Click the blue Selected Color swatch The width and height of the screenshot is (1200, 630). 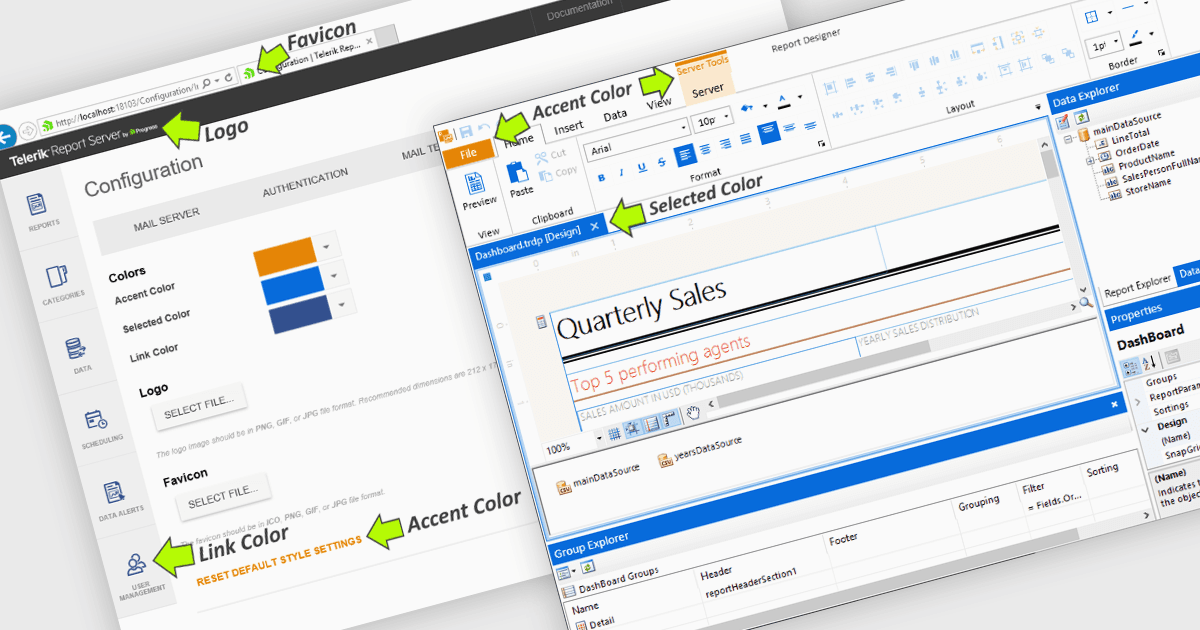pos(292,287)
